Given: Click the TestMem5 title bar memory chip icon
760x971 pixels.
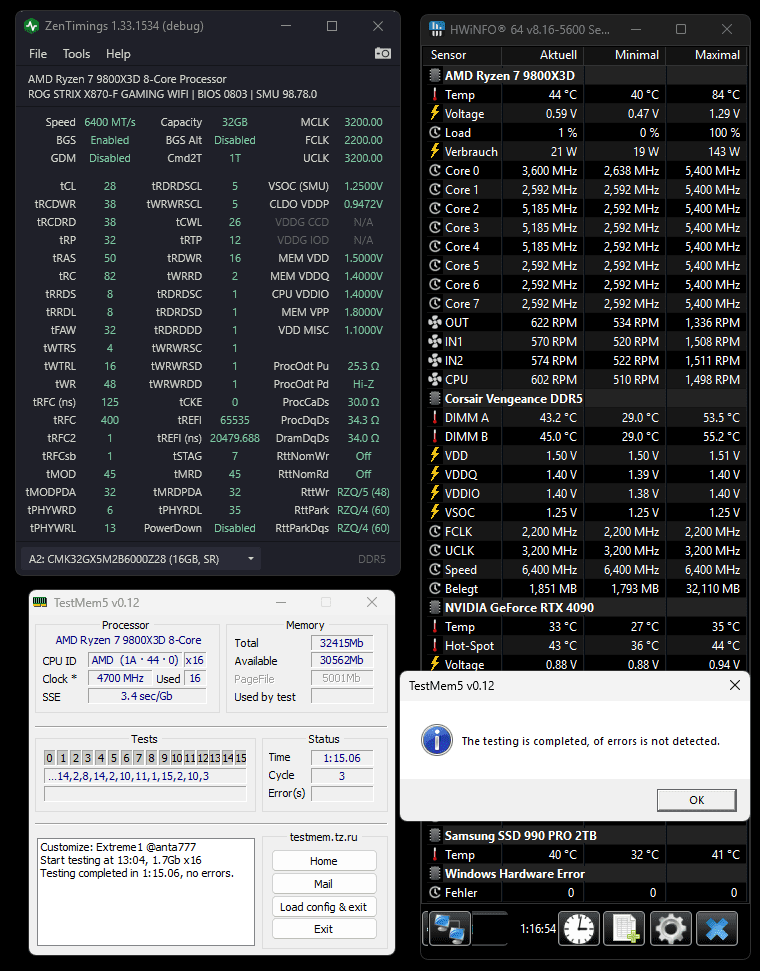Looking at the screenshot, I should [40, 602].
